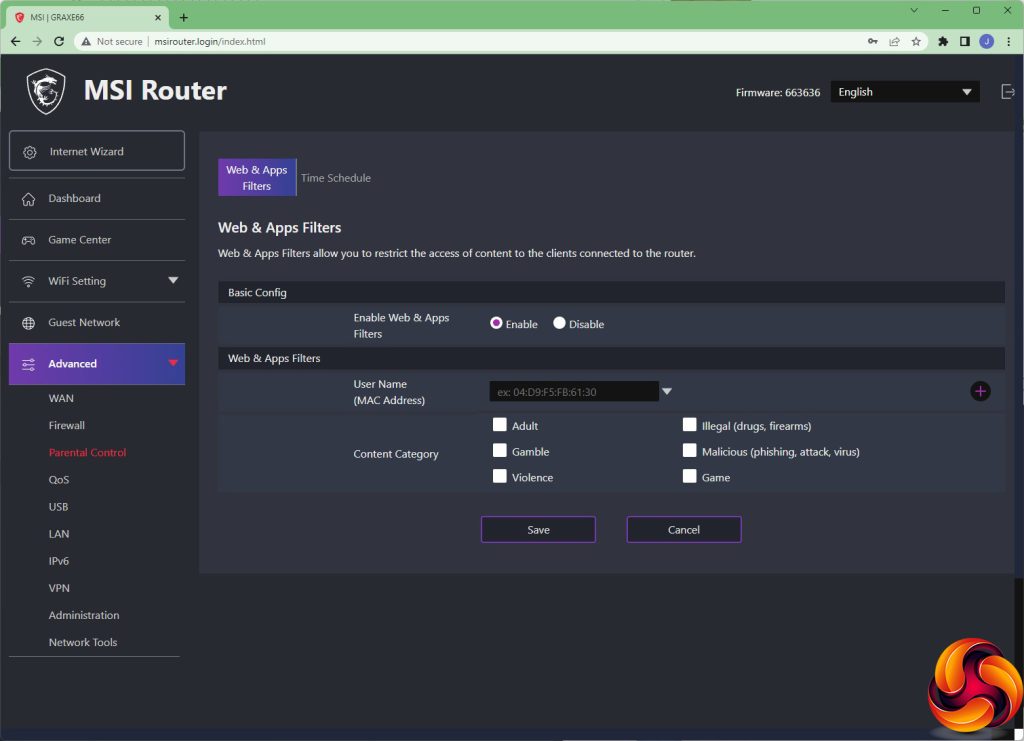Open the Firewall menu item
Screen dimensions: 1024x741
[67, 426]
